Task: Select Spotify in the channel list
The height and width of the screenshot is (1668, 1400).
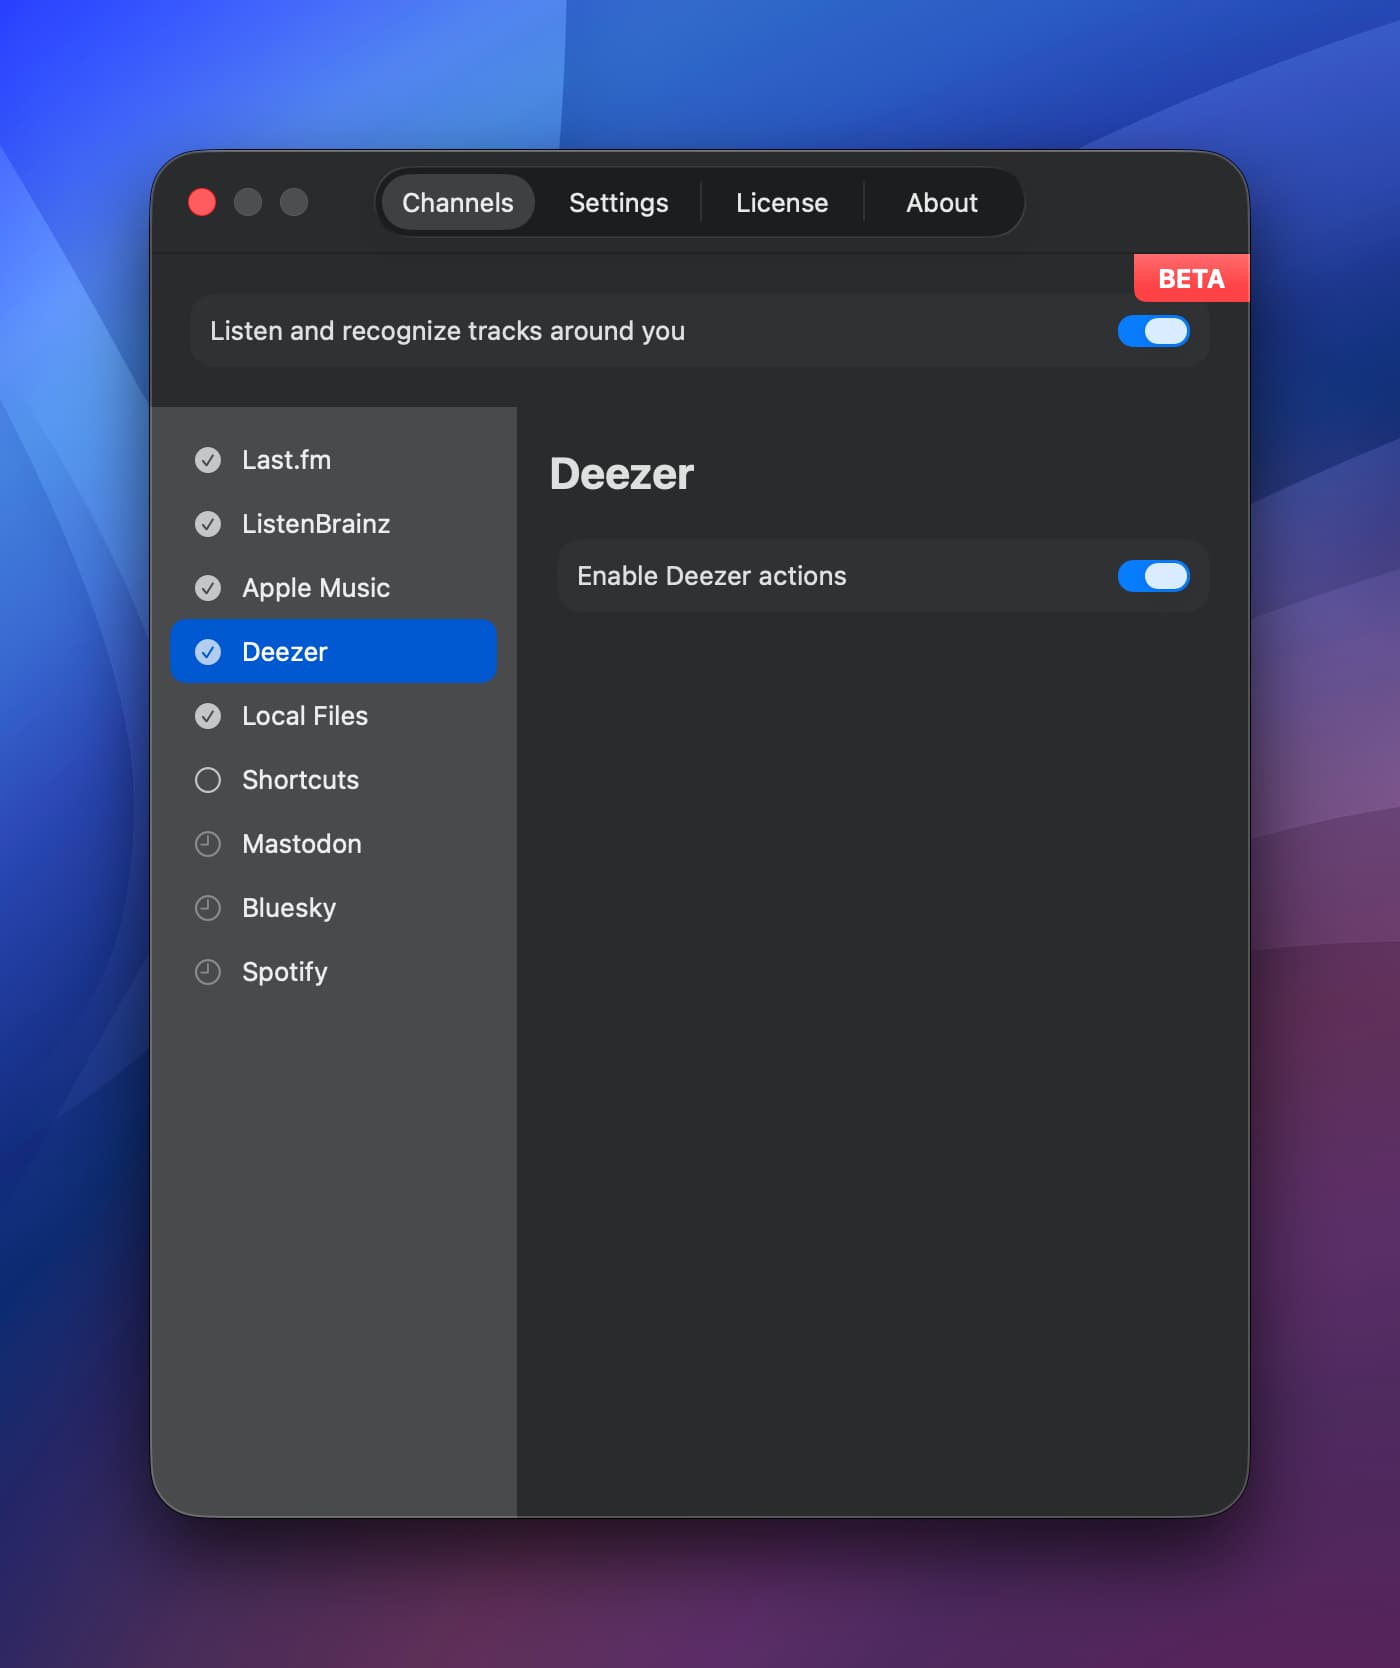Action: [x=285, y=972]
